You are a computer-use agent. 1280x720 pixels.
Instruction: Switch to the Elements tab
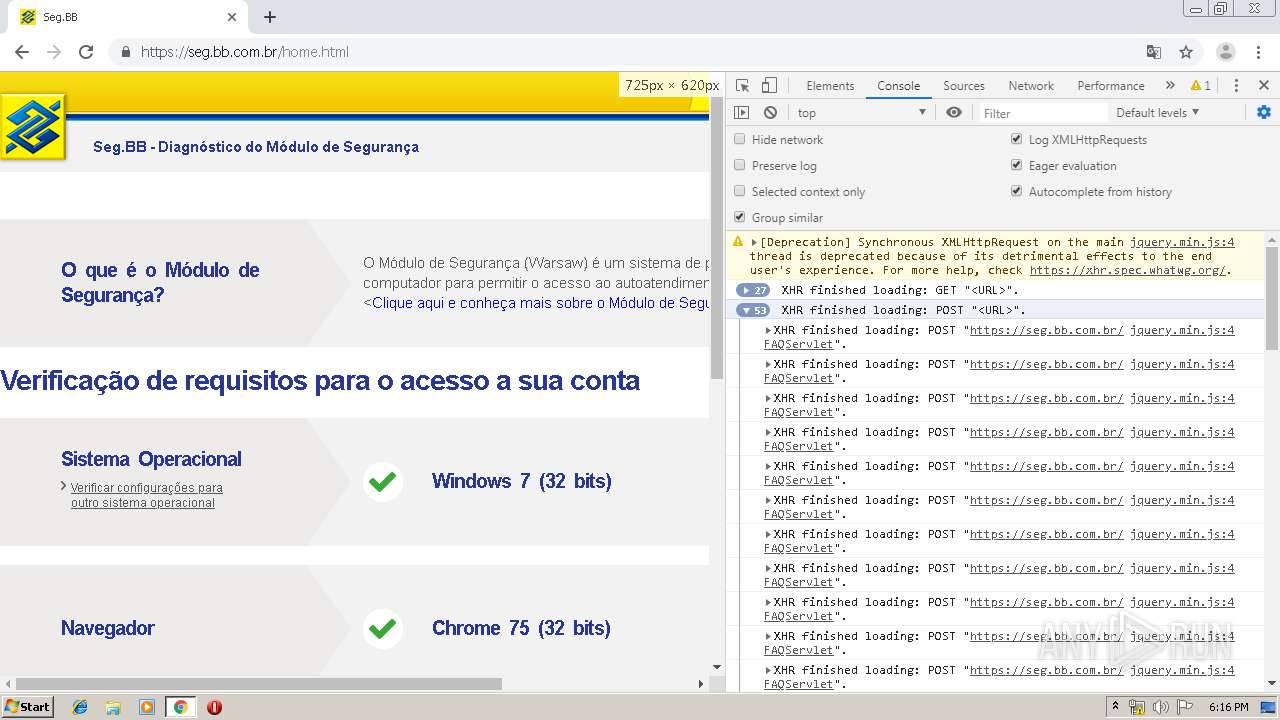[x=830, y=86]
